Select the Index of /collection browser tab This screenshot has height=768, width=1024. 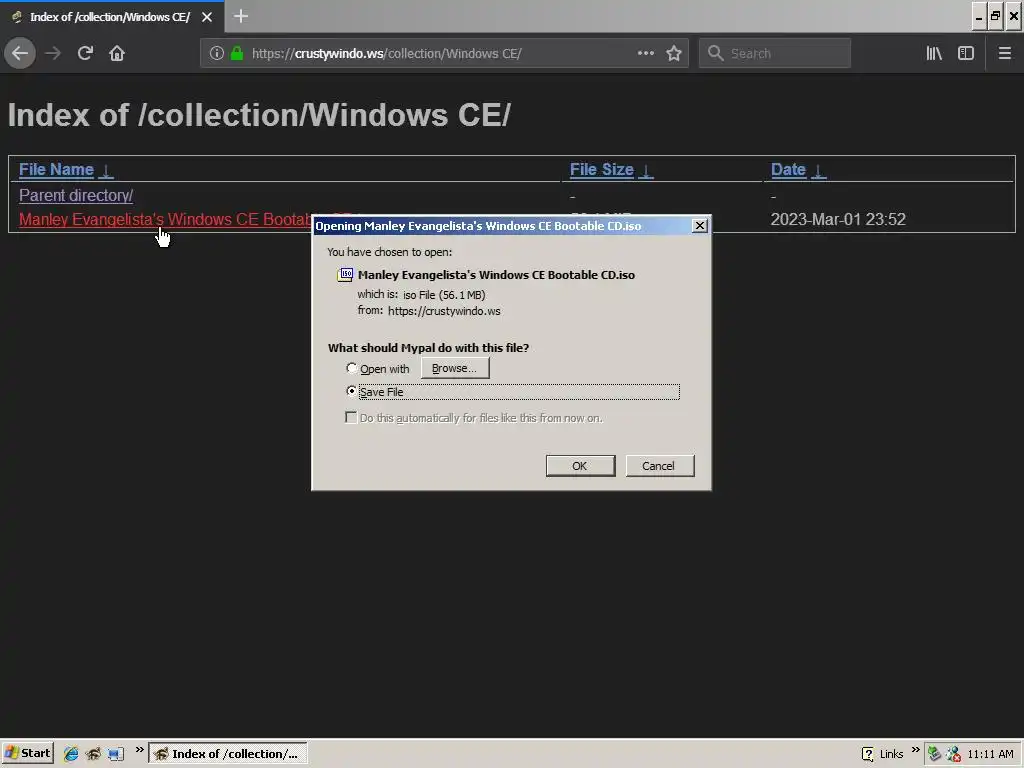[x=112, y=17]
